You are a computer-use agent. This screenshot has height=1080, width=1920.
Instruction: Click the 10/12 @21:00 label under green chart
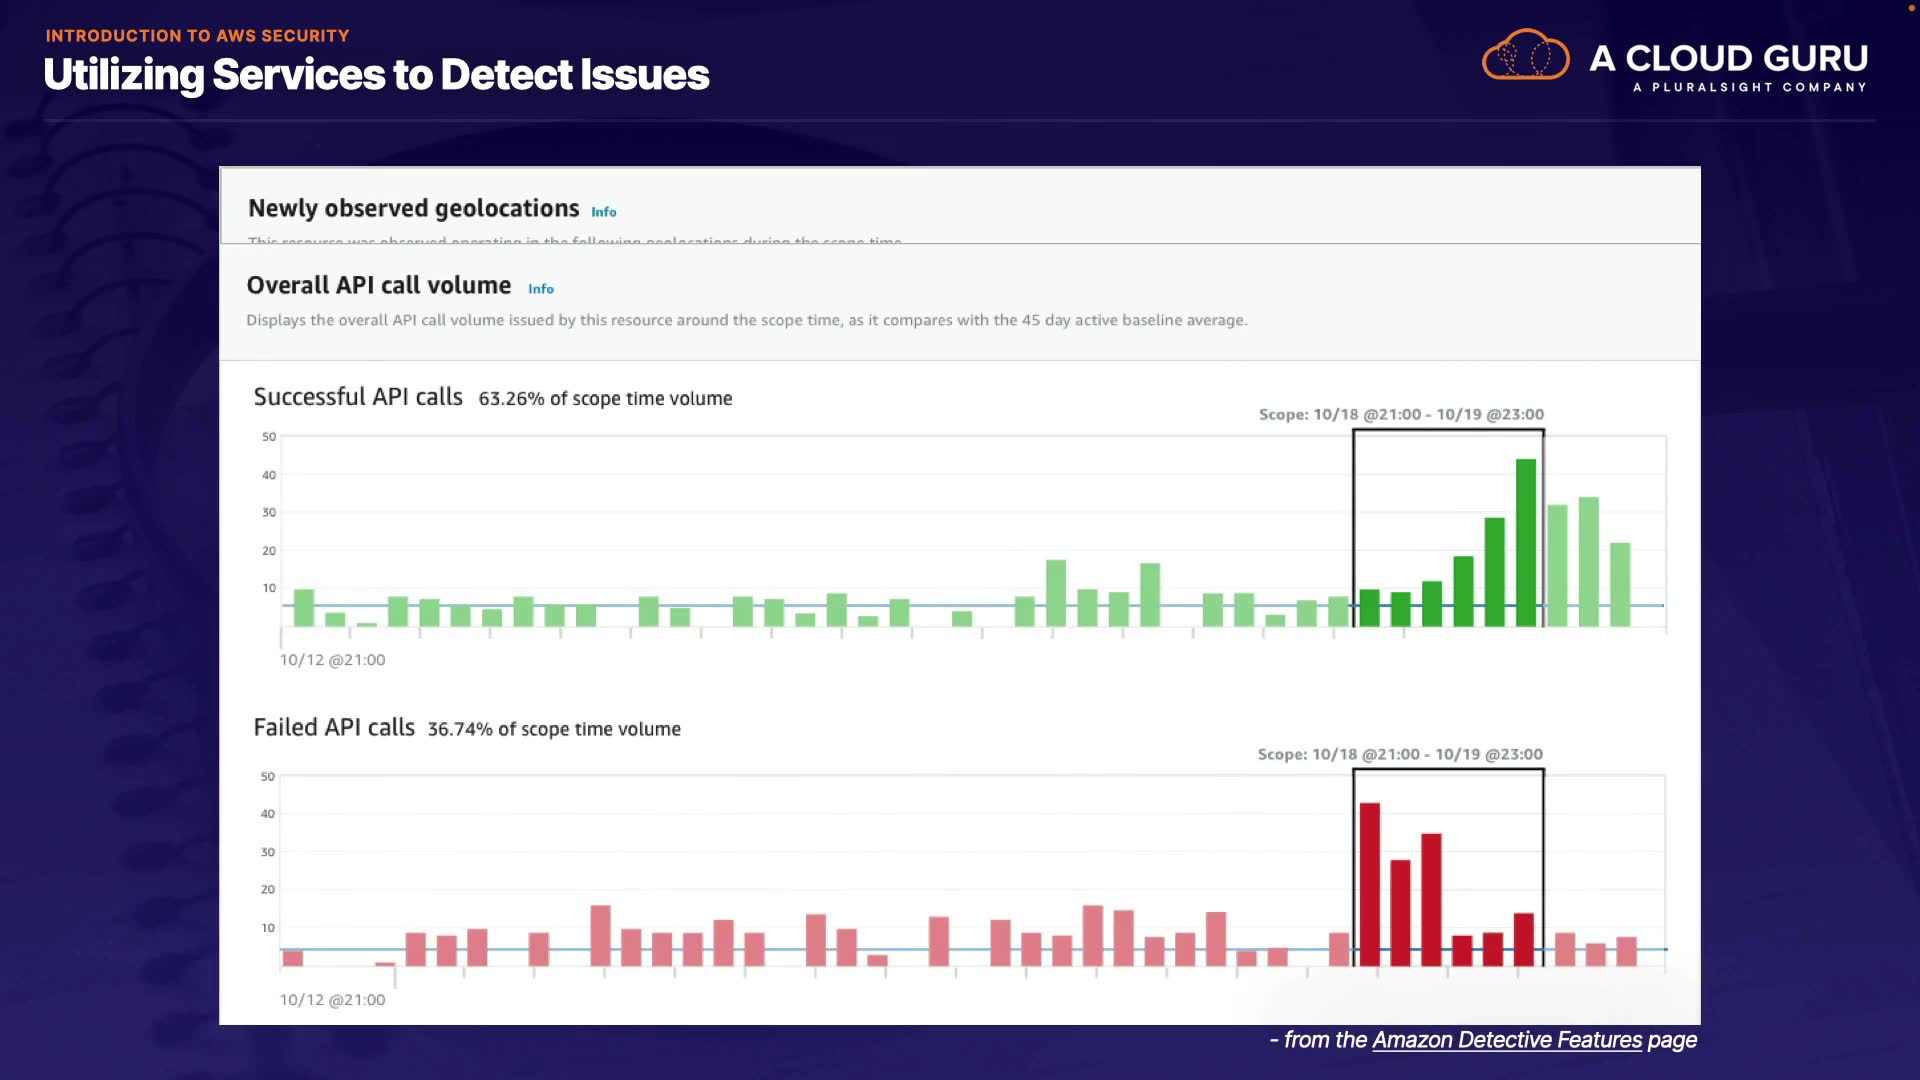point(332,660)
